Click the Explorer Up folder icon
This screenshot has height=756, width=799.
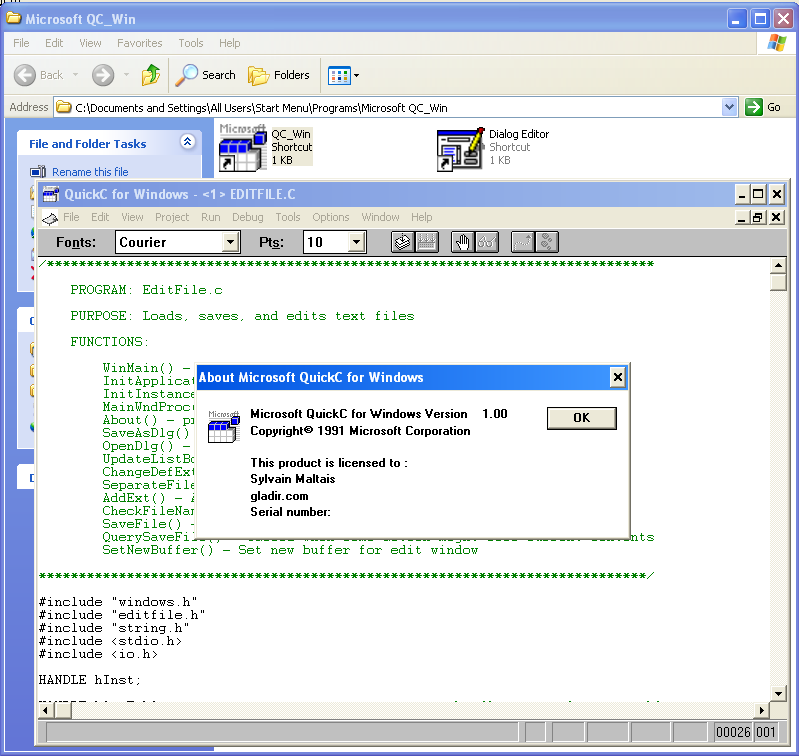coord(151,75)
